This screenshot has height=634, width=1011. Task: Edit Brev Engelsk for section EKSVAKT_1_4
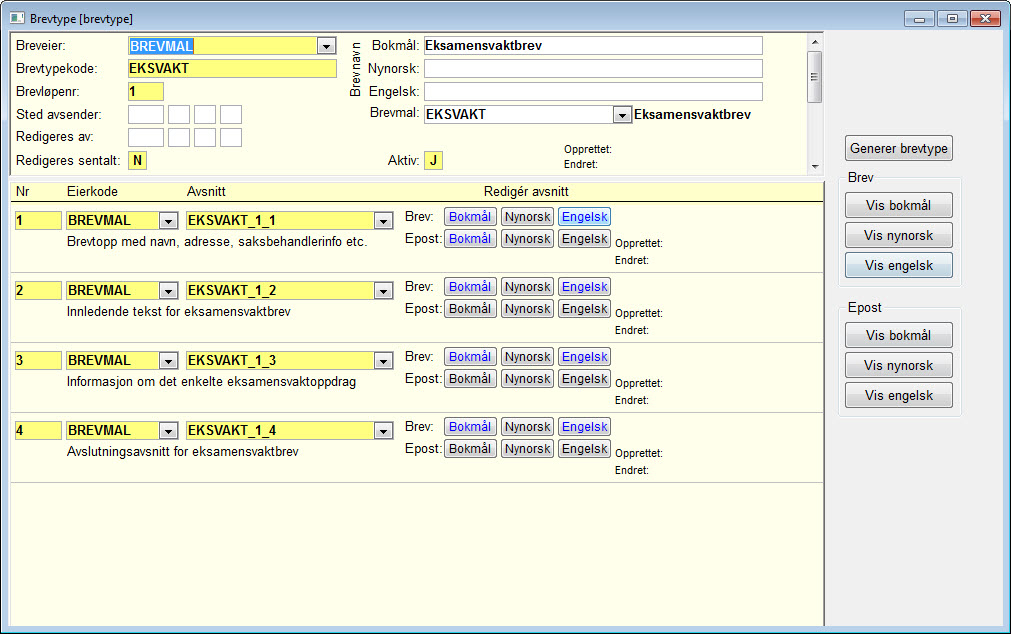585,427
